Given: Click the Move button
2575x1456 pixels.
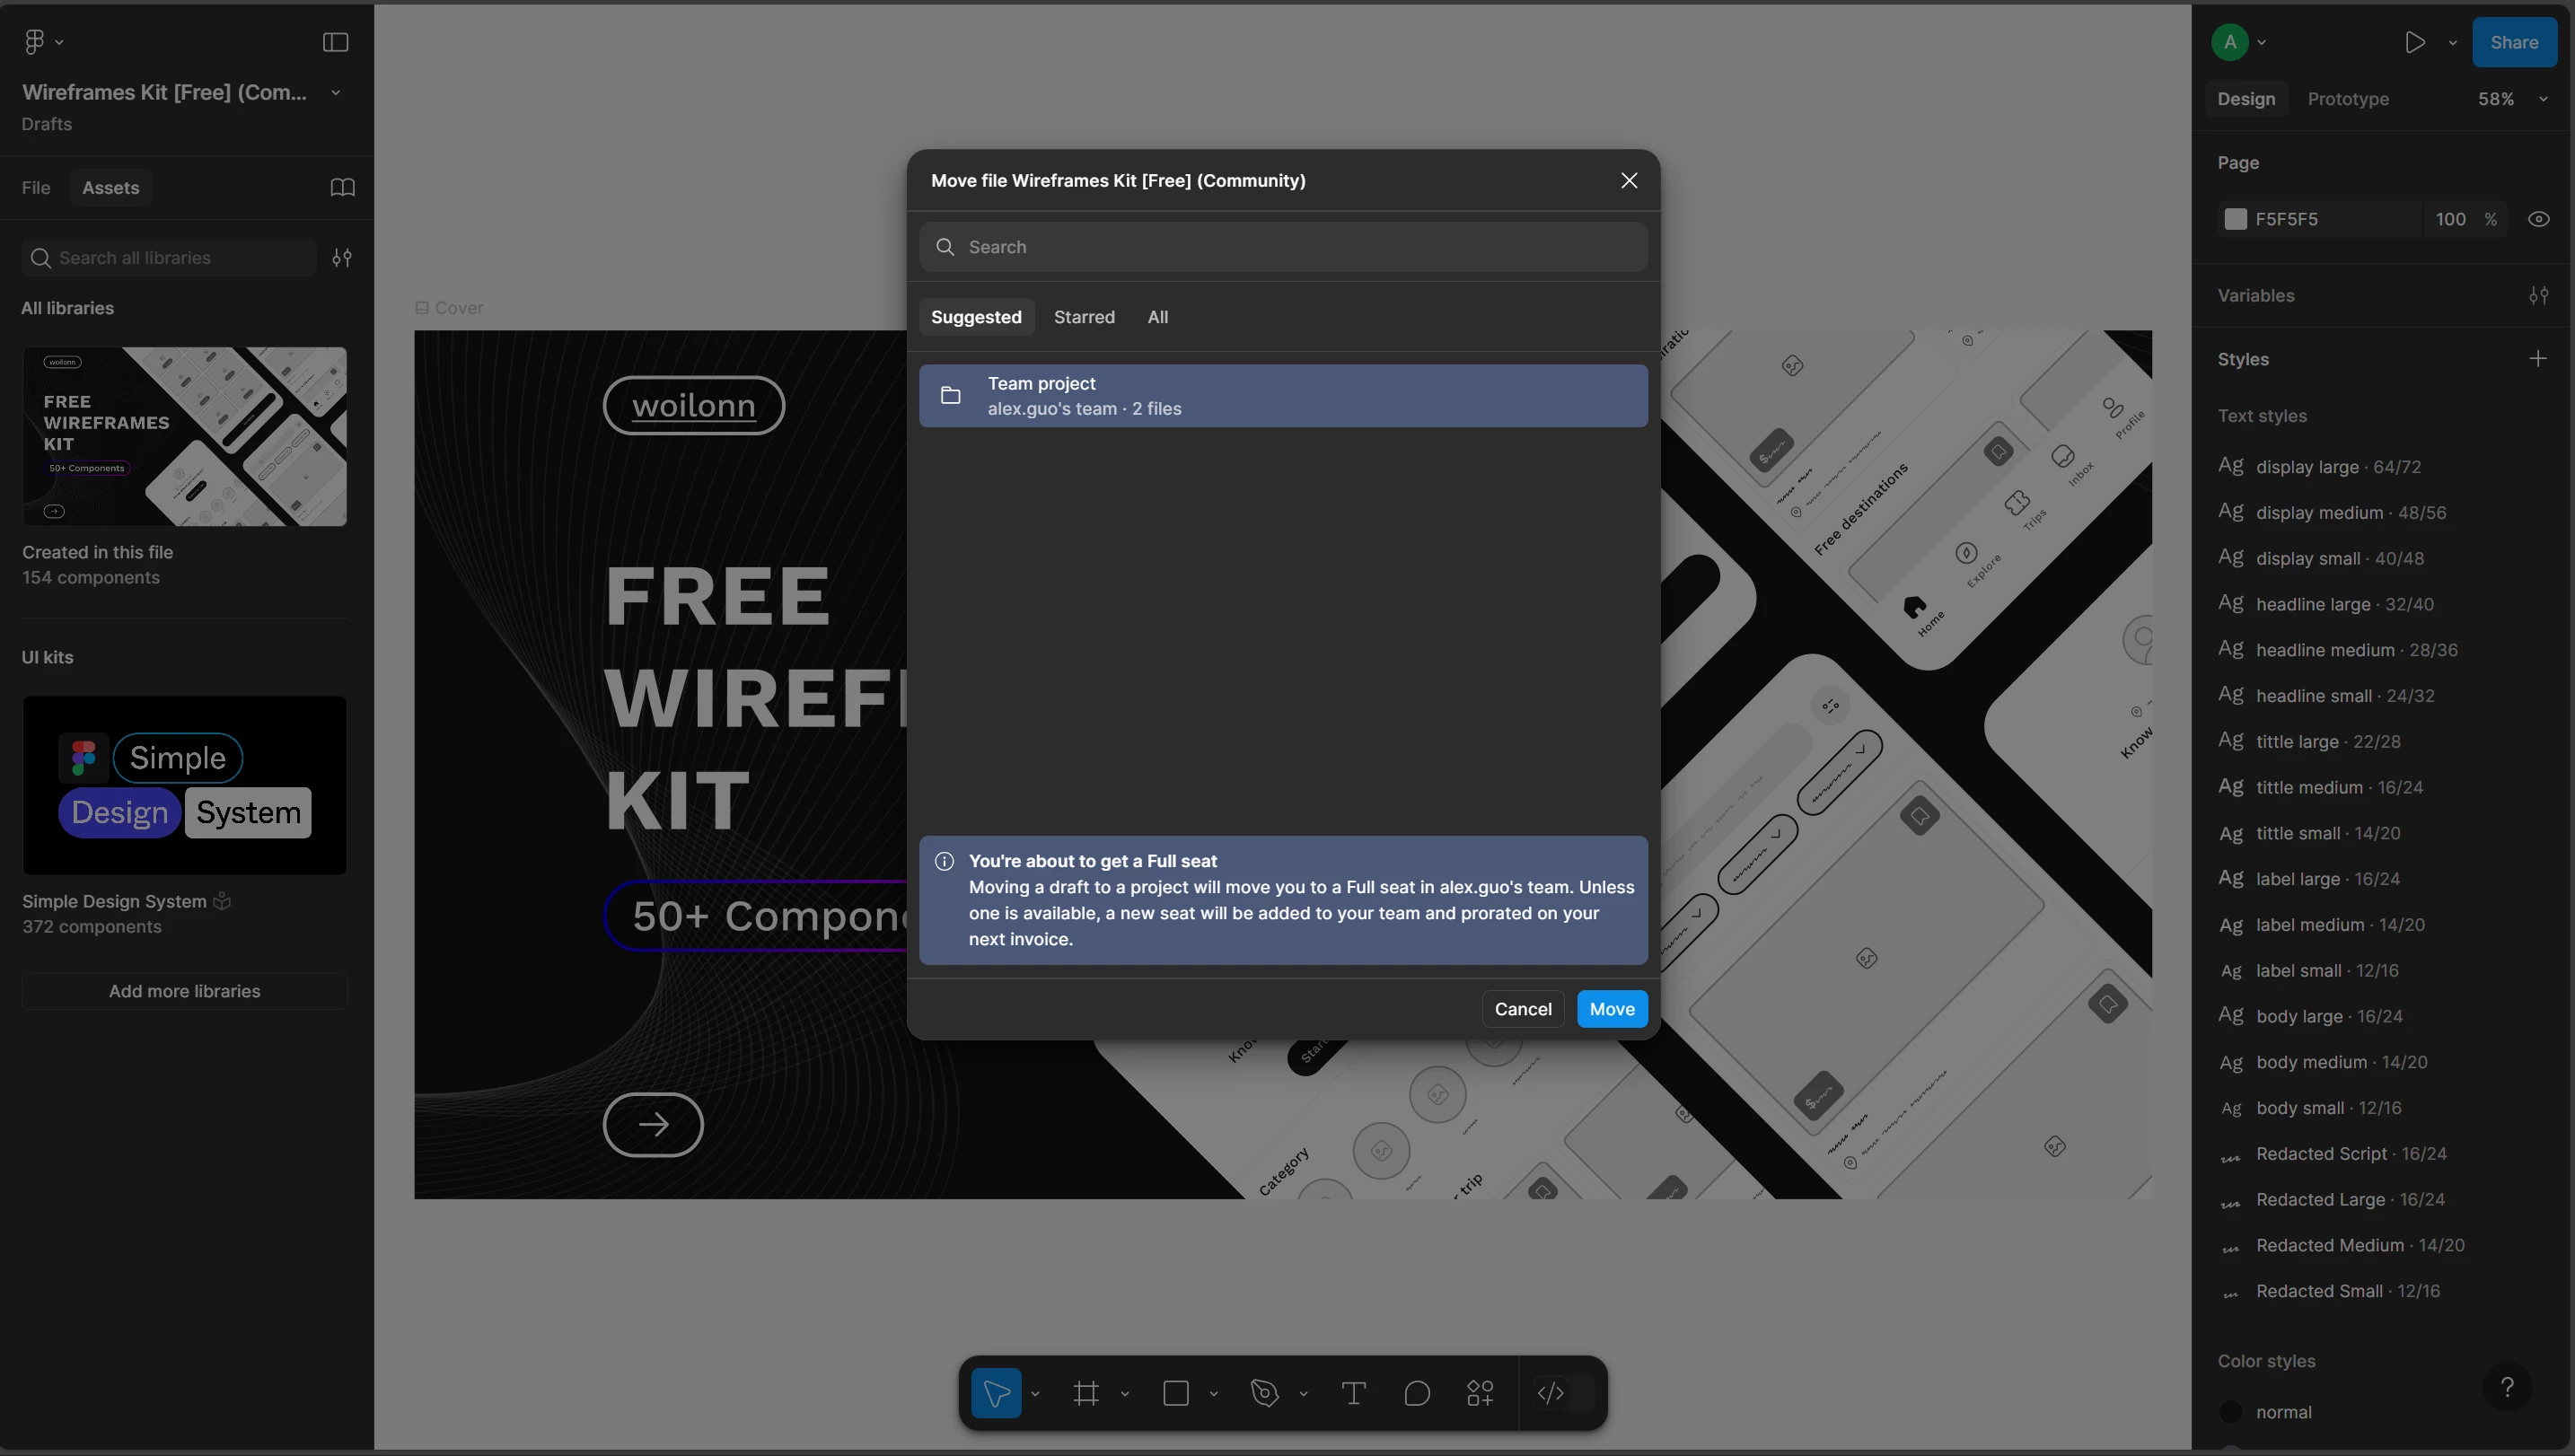Looking at the screenshot, I should (1611, 1009).
